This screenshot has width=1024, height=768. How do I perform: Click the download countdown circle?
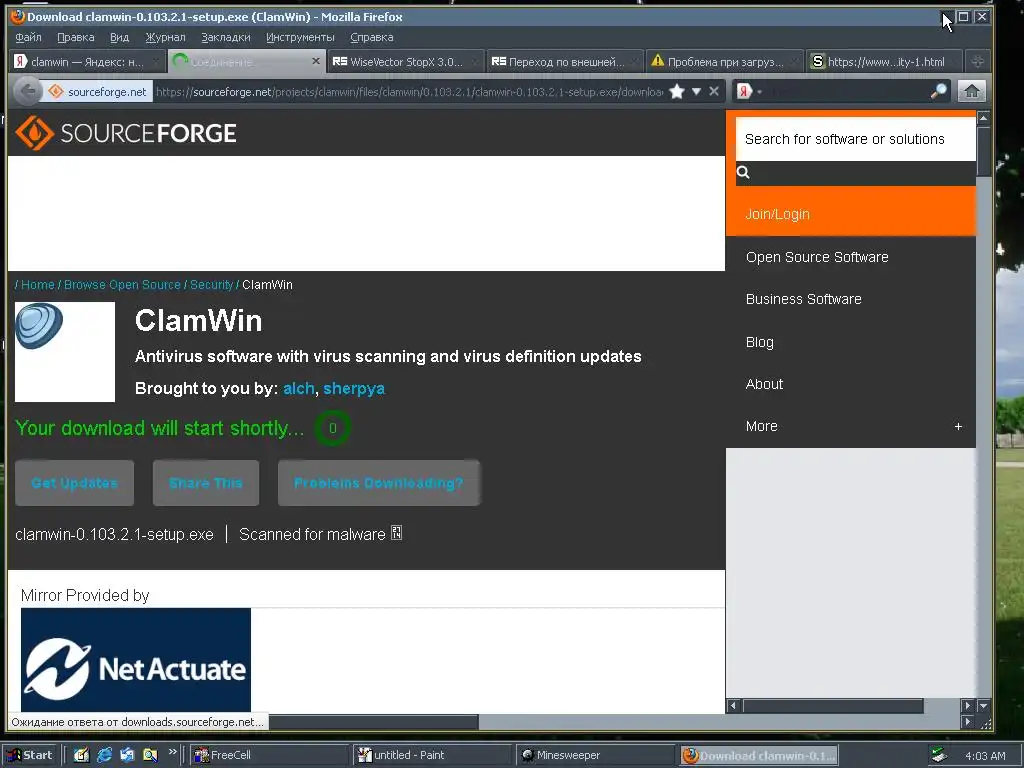click(x=332, y=428)
